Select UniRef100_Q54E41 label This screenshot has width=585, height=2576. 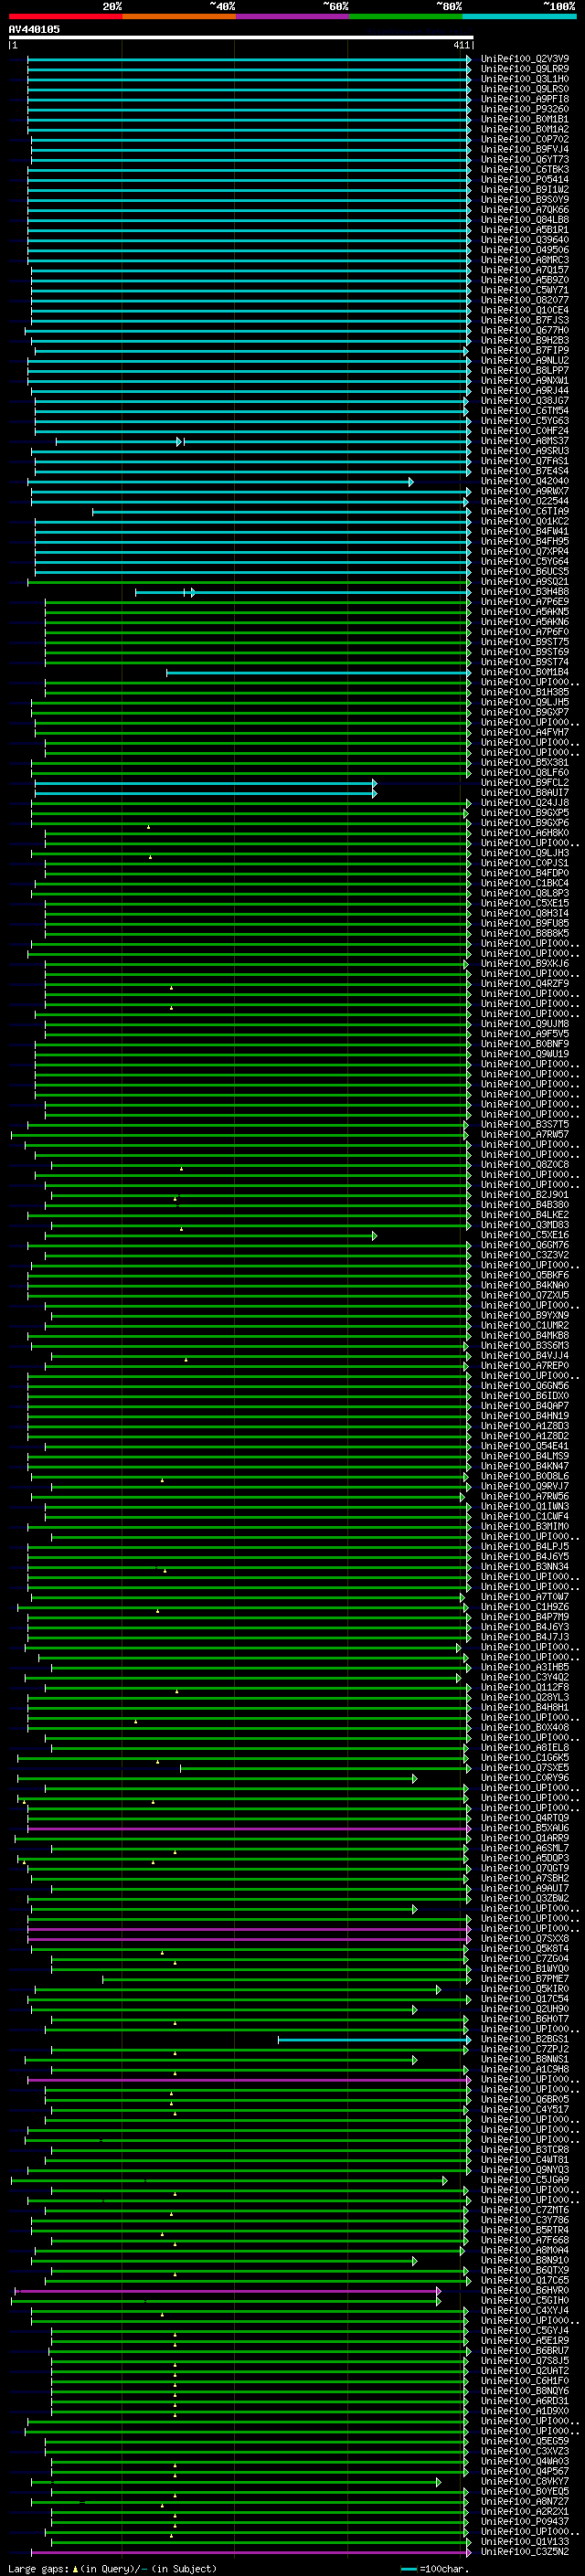point(525,1446)
